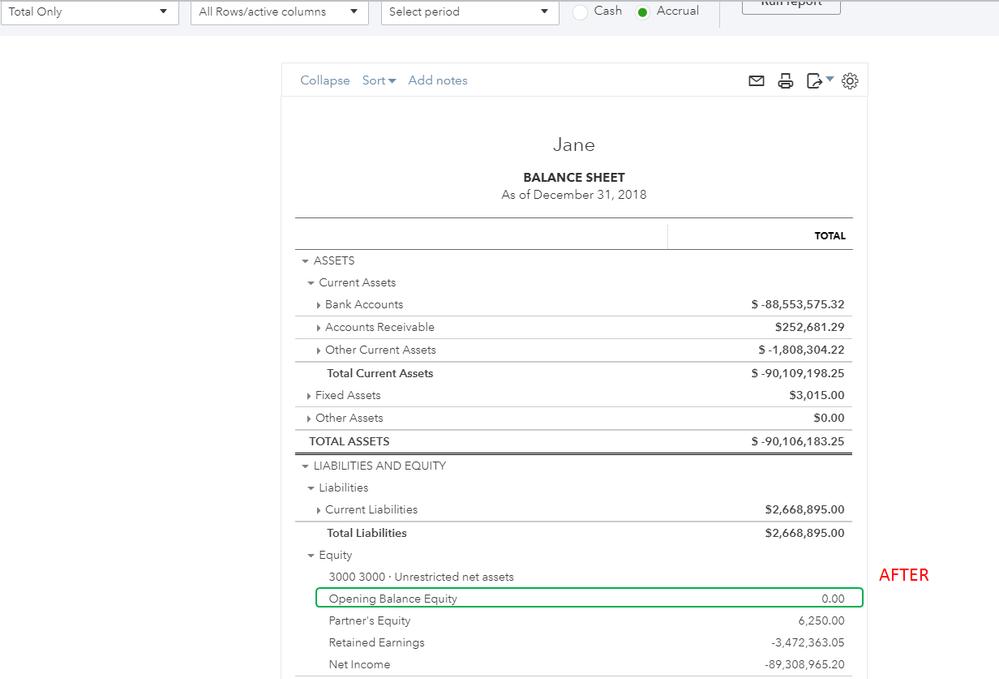The image size is (999, 679).
Task: Open the Total Only dropdown
Action: [x=90, y=12]
